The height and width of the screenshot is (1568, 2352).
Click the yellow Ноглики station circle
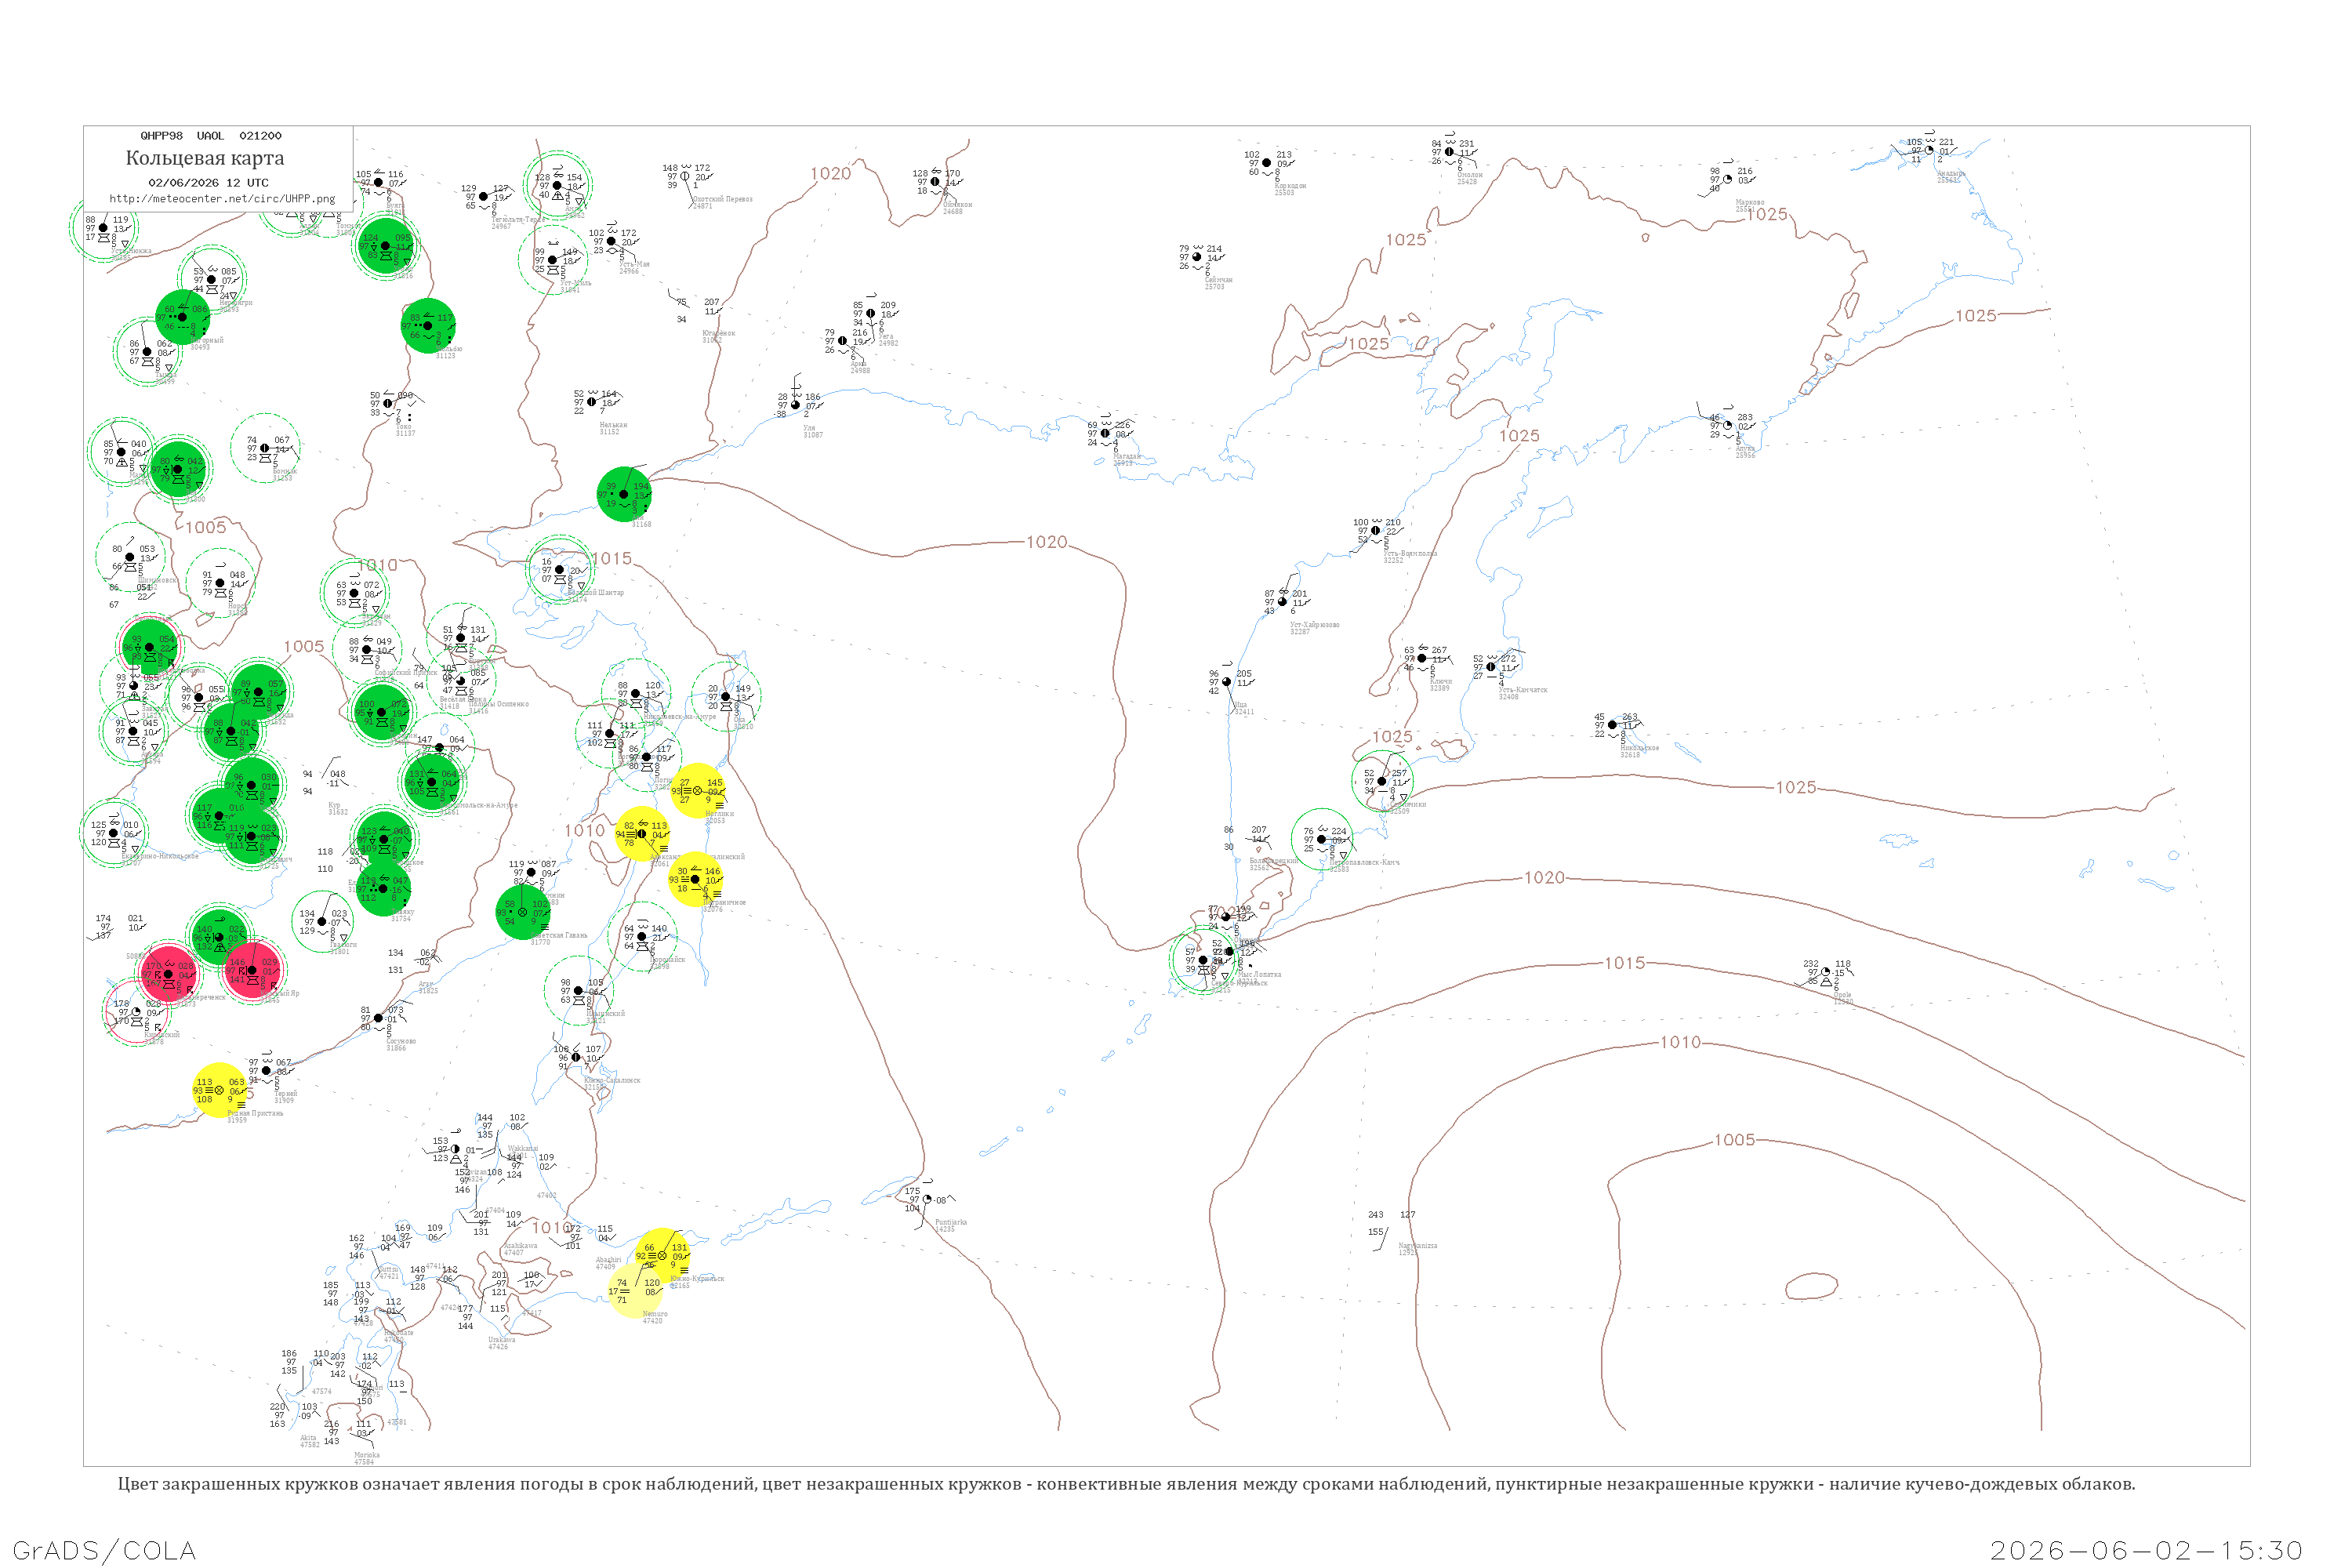pyautogui.click(x=697, y=791)
